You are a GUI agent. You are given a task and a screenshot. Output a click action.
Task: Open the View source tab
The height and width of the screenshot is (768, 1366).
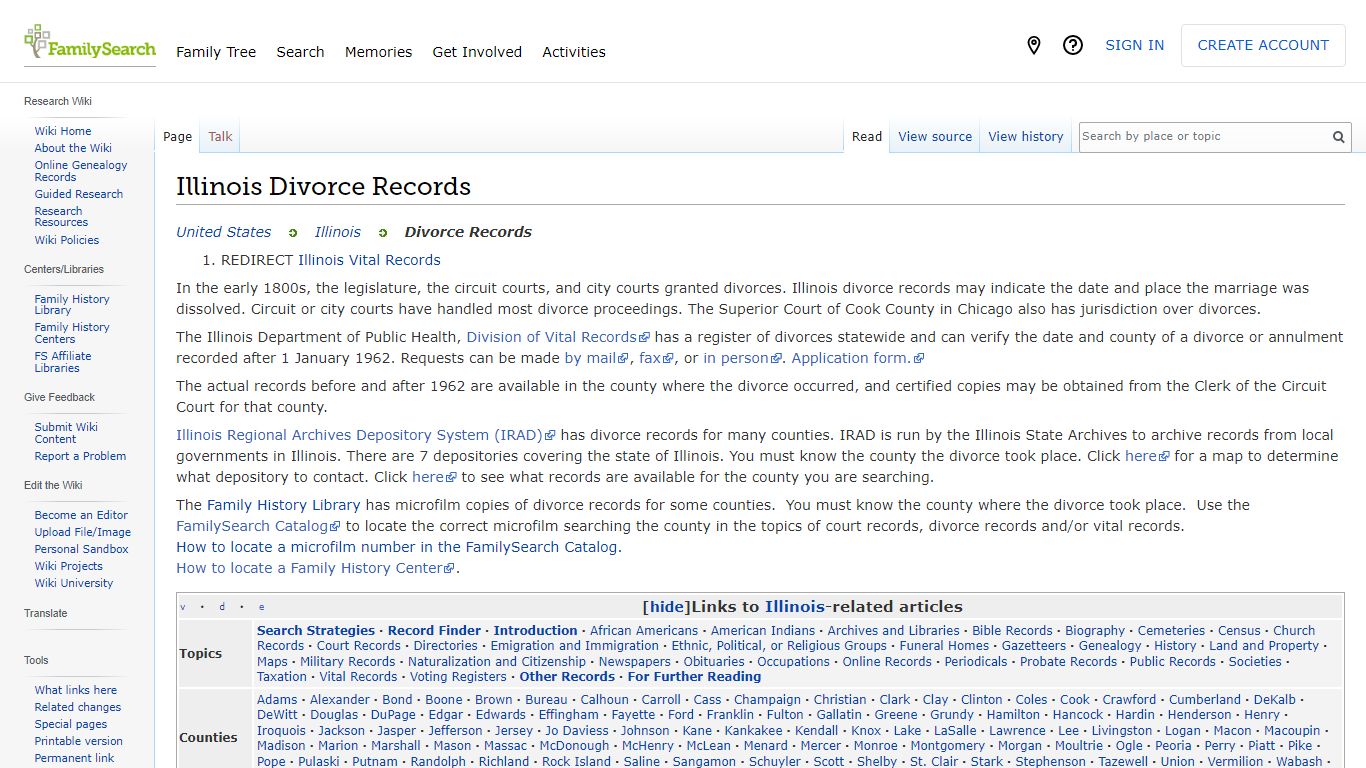[x=935, y=137]
